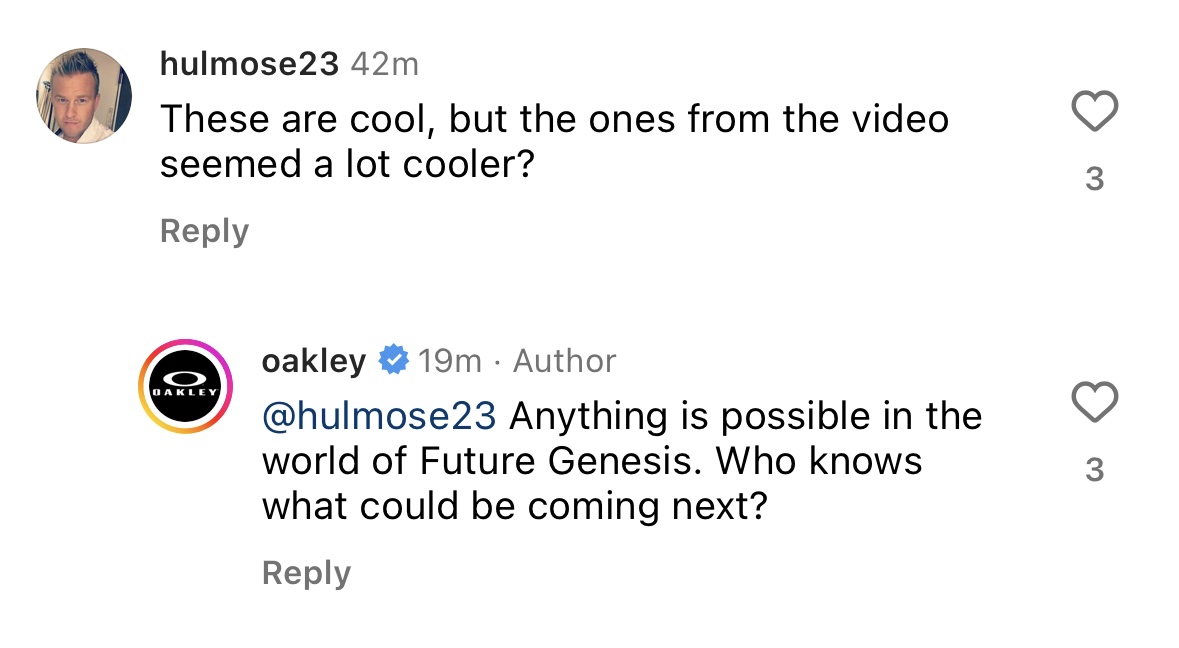
Task: Like hulmose23's comment with the heart
Action: click(x=1094, y=111)
